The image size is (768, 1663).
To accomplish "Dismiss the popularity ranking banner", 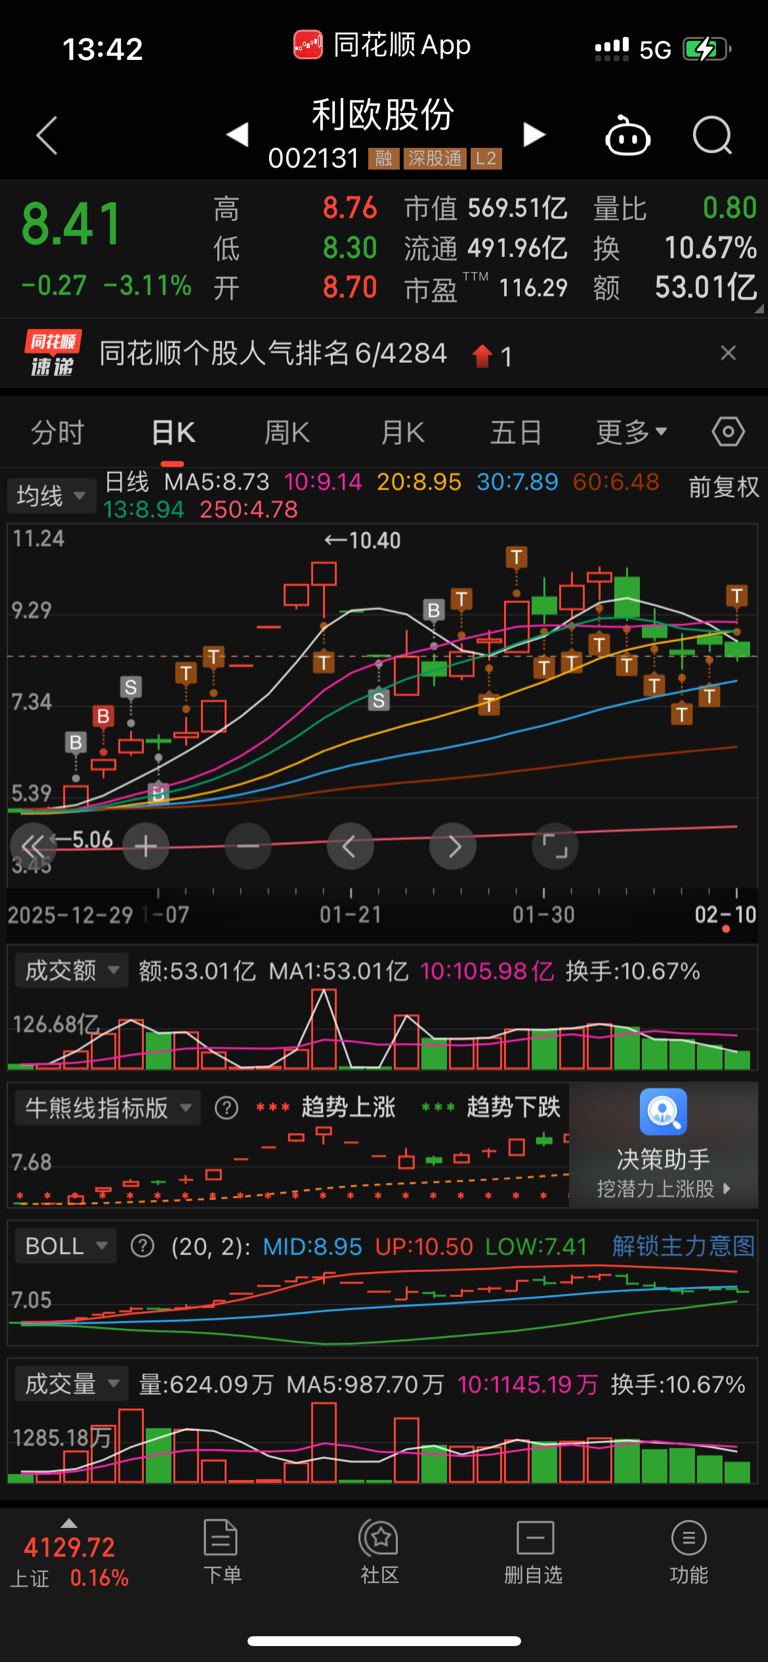I will coord(728,353).
